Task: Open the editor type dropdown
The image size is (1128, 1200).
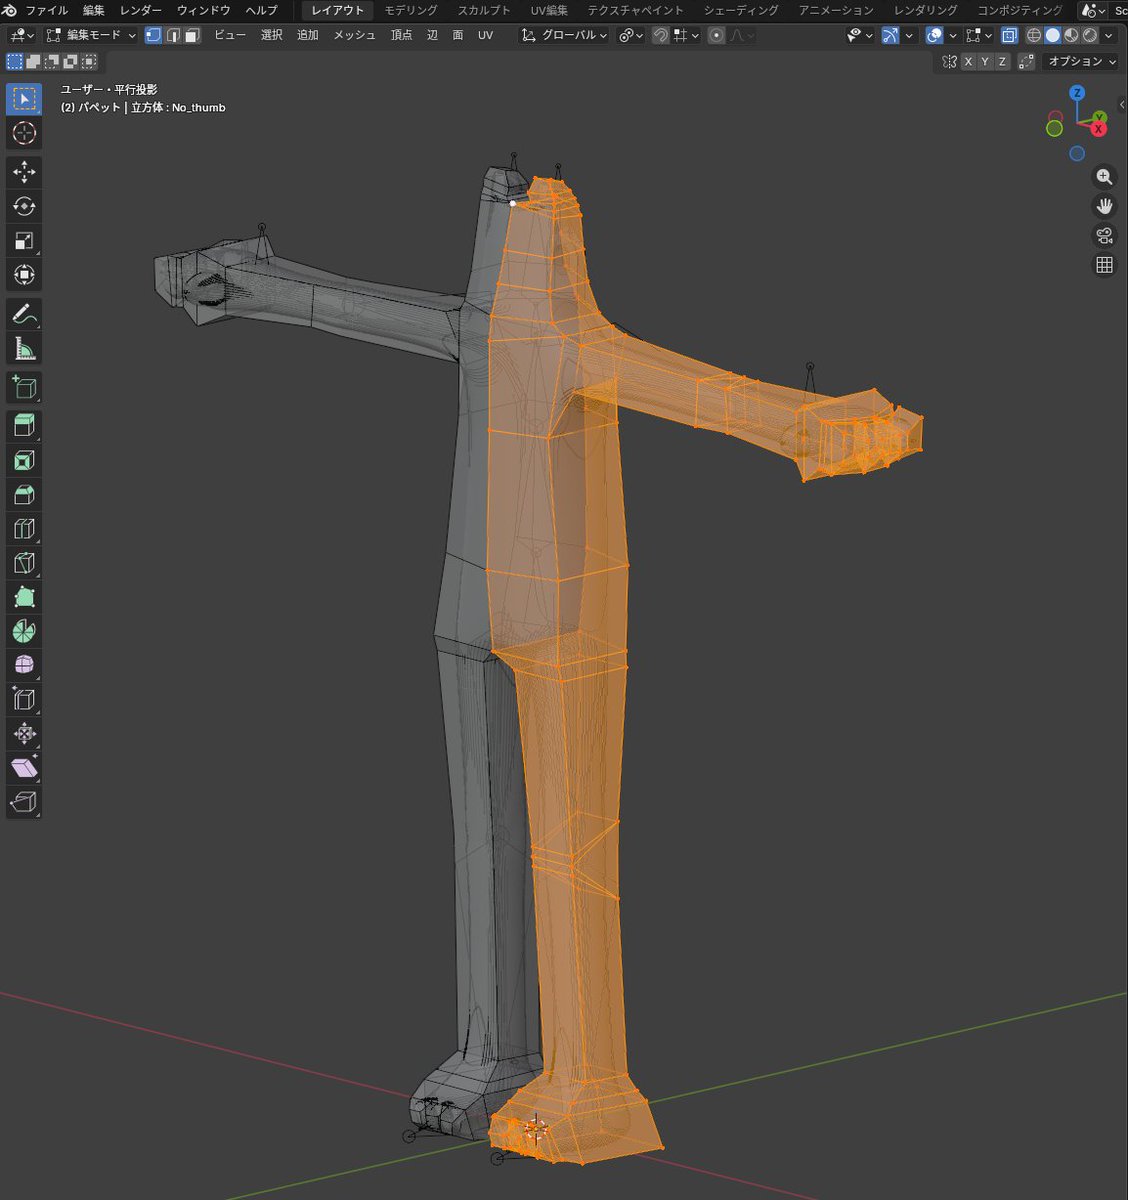Action: coord(22,35)
